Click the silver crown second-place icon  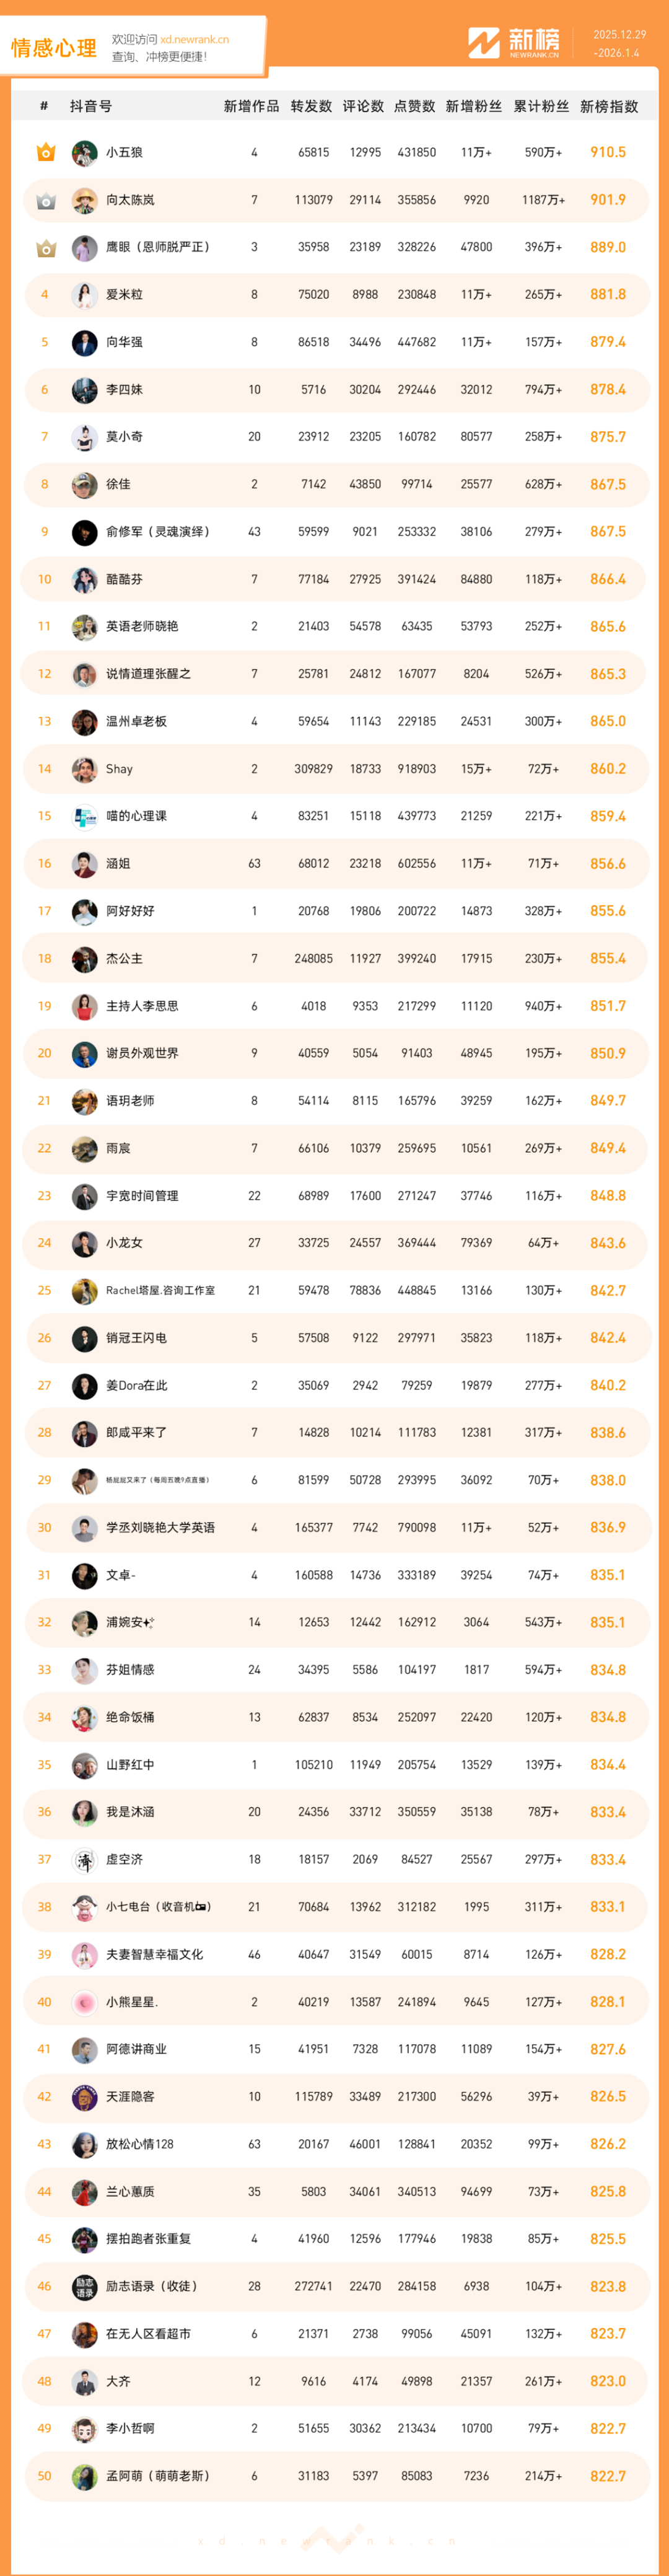[45, 200]
